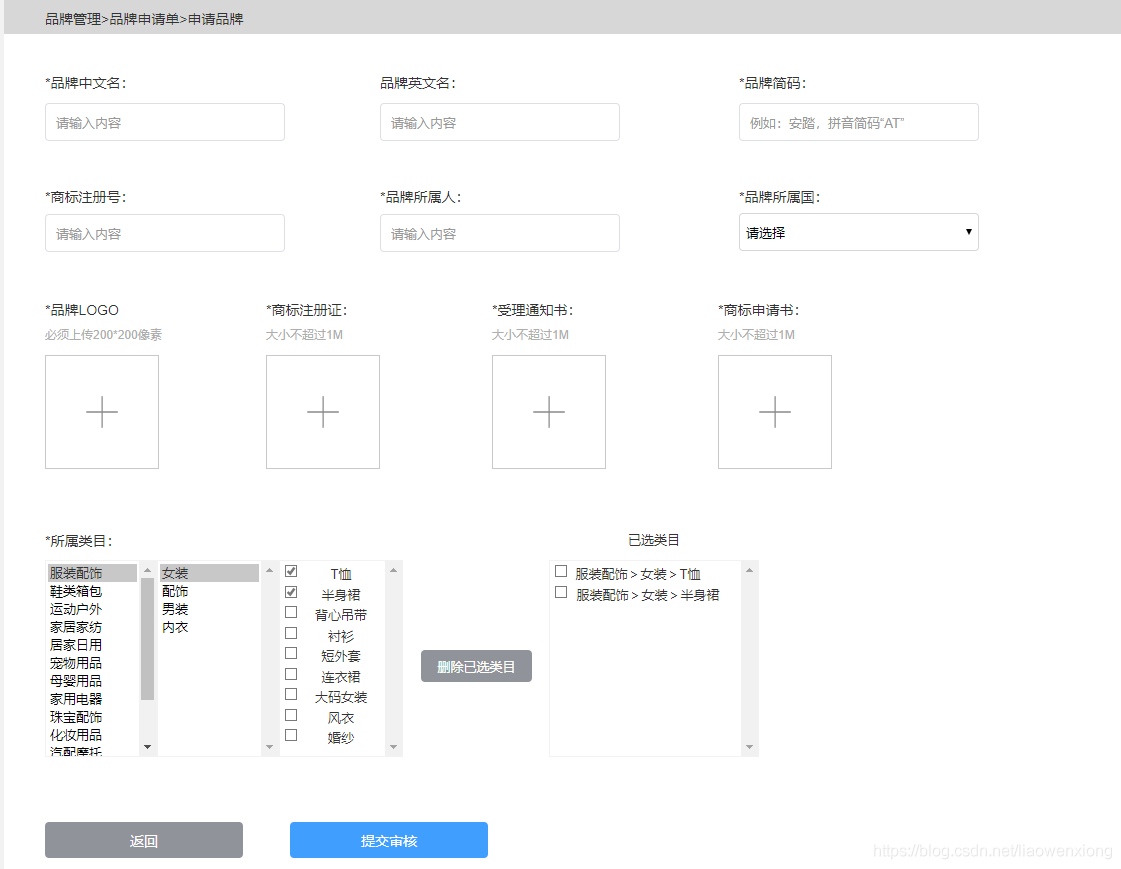
Task: Click the 商标申请书 upload plus icon
Action: click(x=774, y=411)
